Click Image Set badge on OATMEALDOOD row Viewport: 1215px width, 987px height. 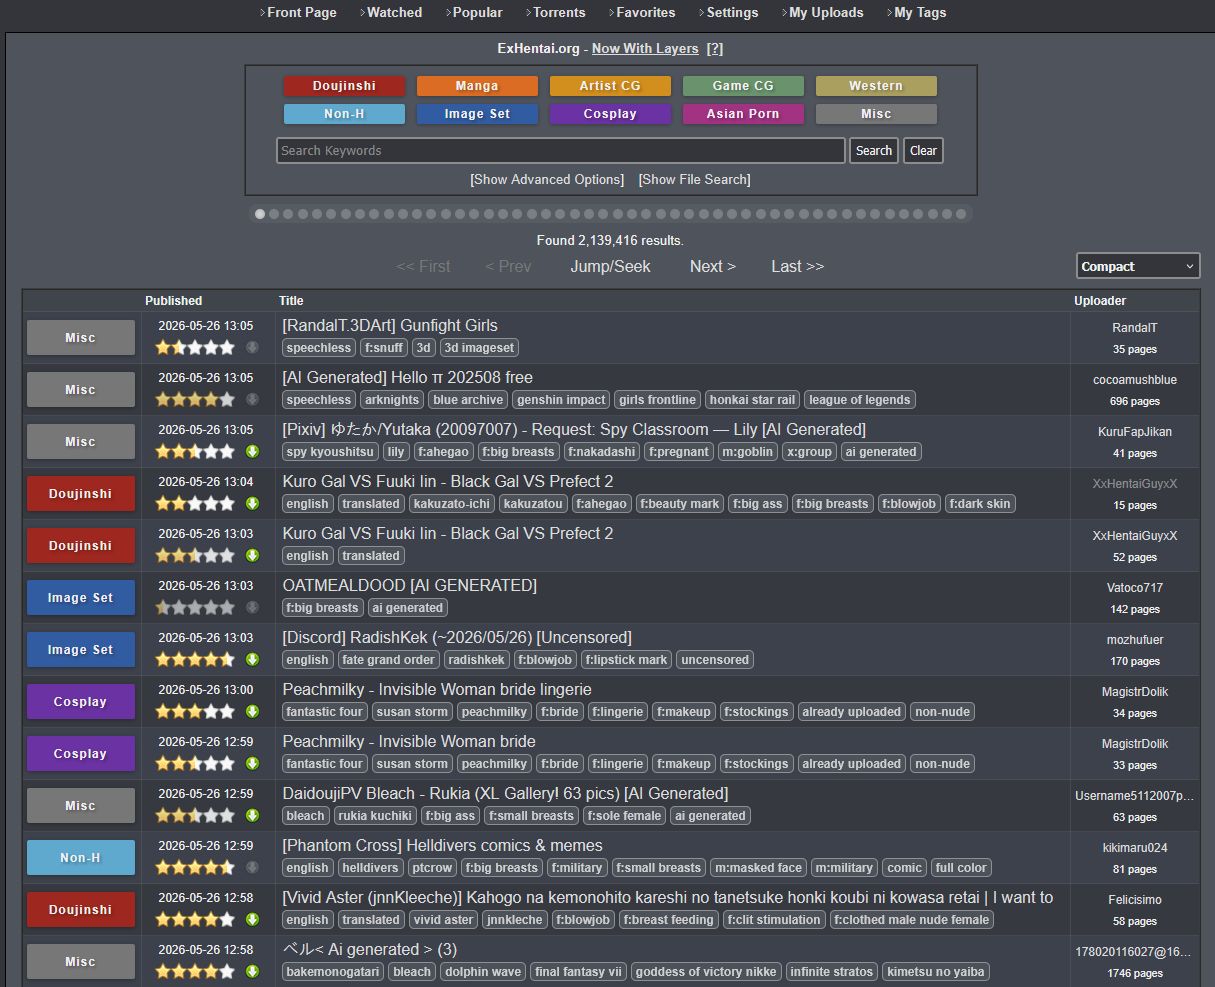coord(81,598)
